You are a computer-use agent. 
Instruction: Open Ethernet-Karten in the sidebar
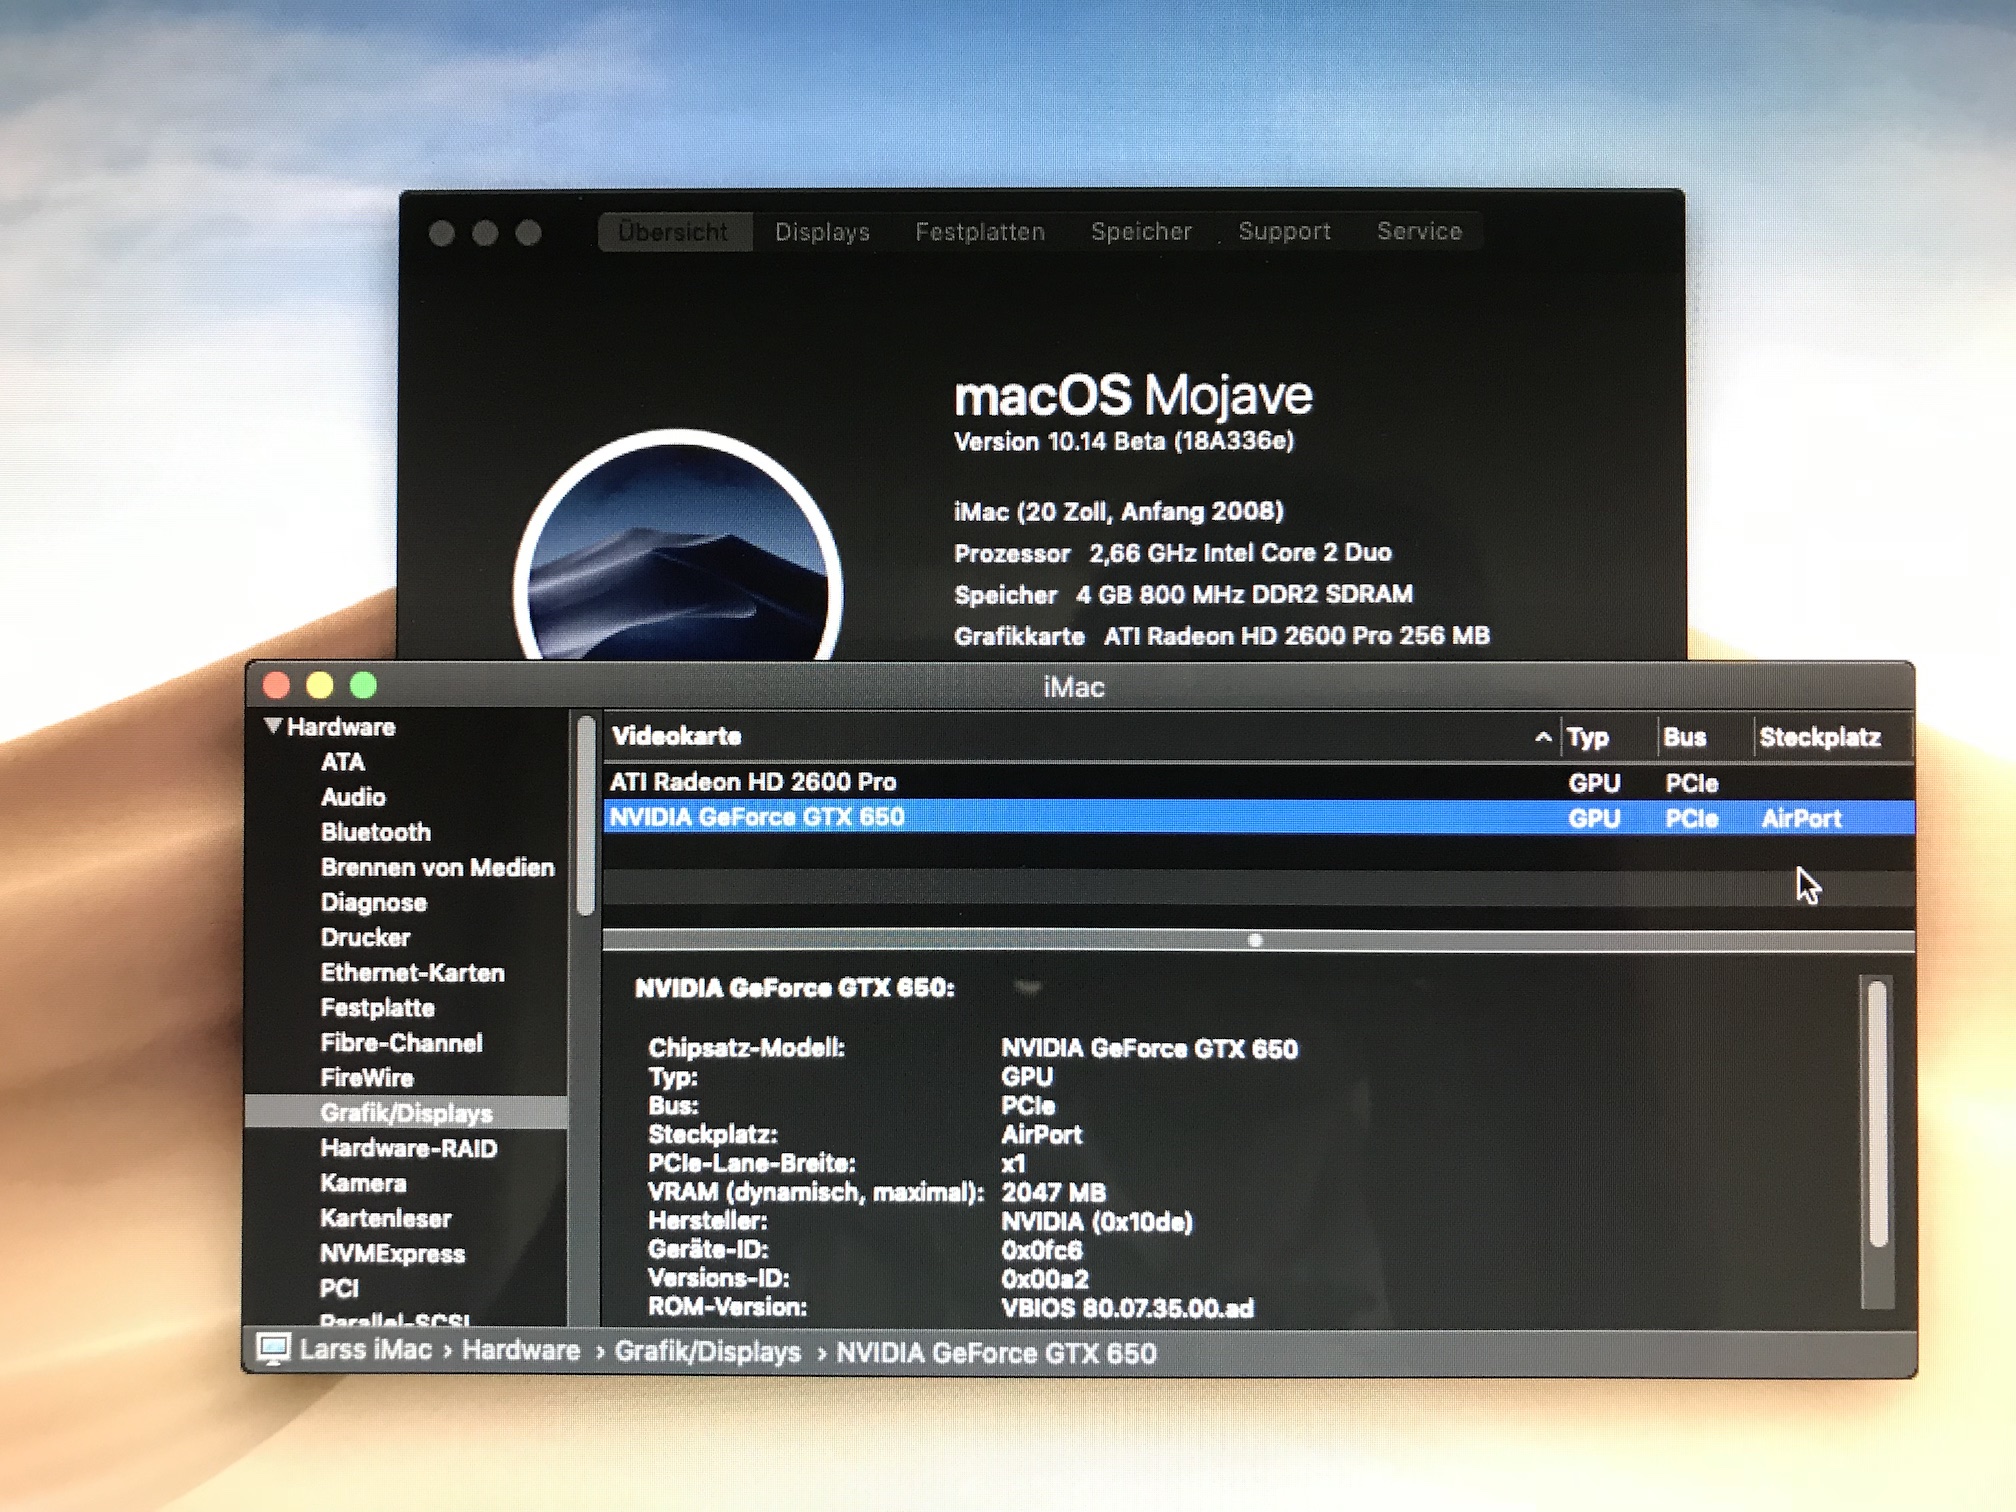tap(412, 973)
